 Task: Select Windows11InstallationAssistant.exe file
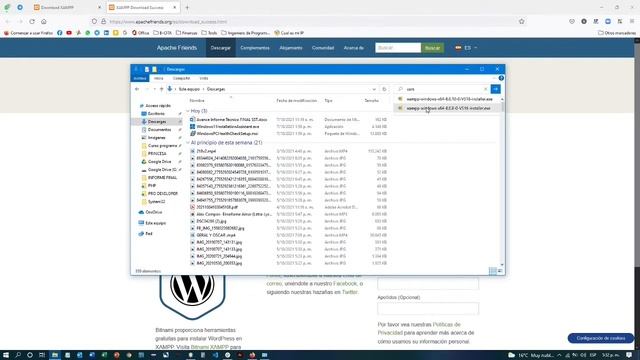pos(228,127)
